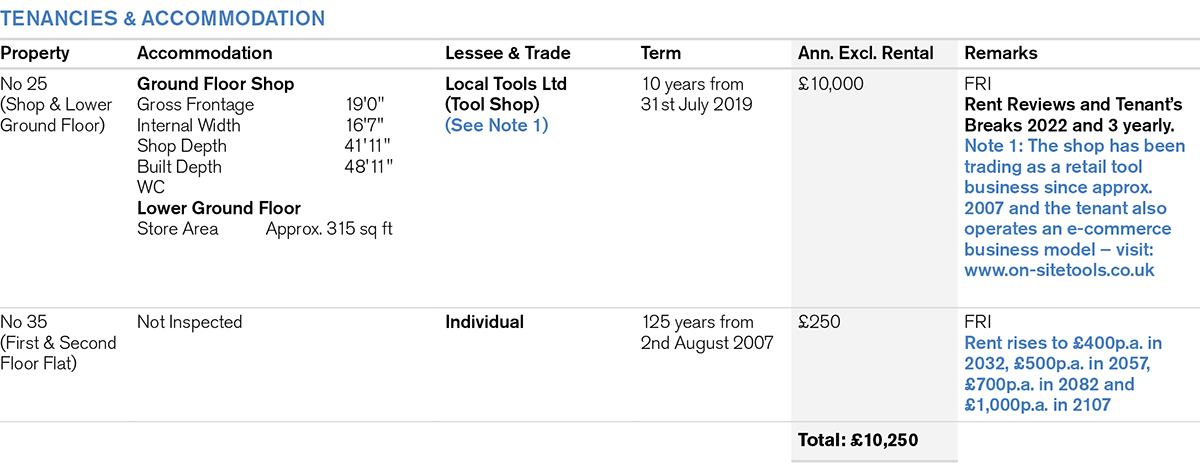1200x471 pixels.
Task: Click the Lower Ground Floor subheading
Action: pos(219,208)
